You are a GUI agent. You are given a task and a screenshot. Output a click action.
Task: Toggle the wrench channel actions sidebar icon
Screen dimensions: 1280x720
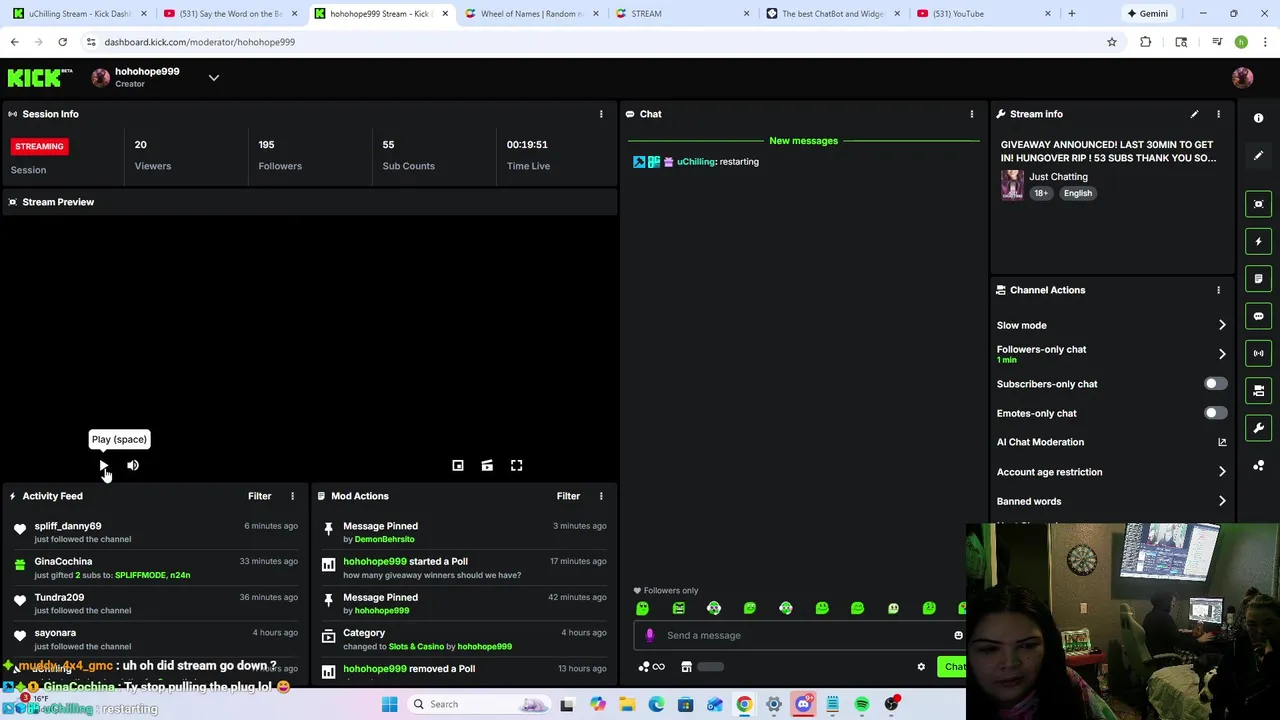pyautogui.click(x=1259, y=428)
